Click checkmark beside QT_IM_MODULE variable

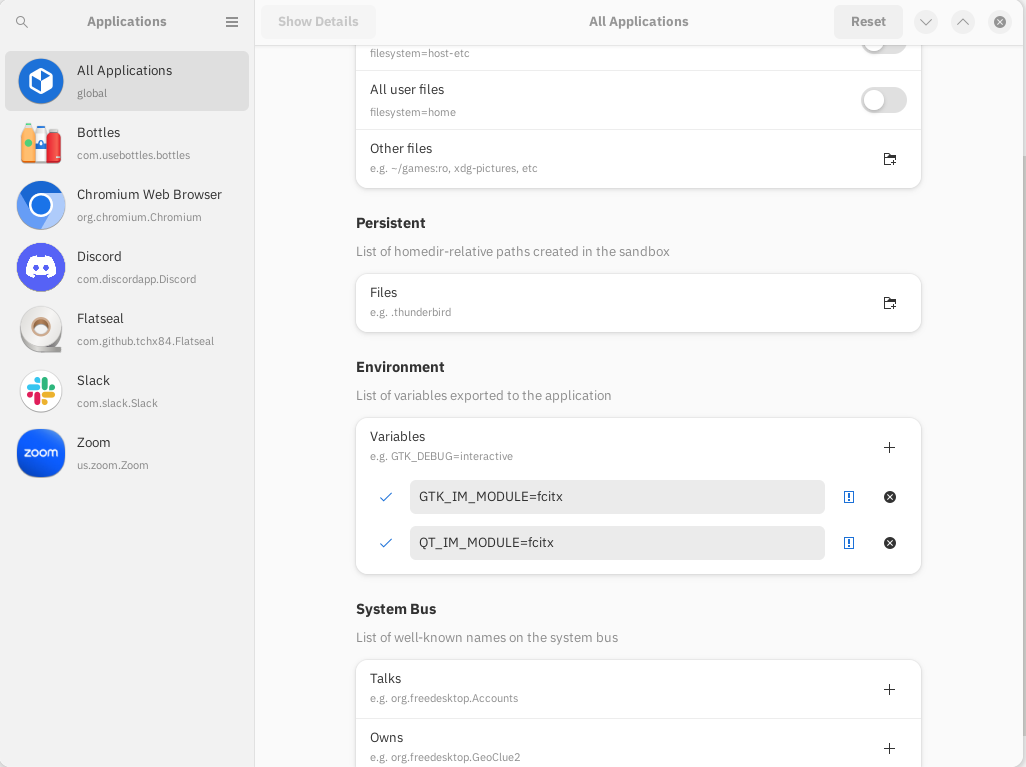[386, 543]
